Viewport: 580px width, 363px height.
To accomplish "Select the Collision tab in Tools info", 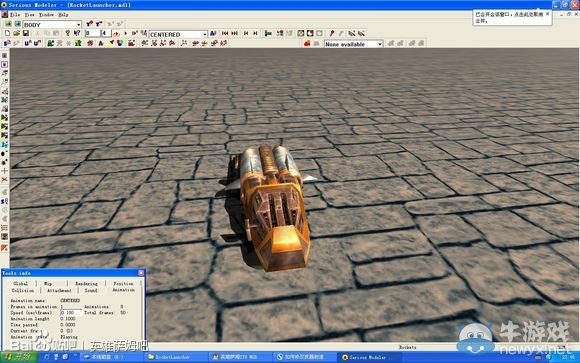I will pyautogui.click(x=23, y=290).
